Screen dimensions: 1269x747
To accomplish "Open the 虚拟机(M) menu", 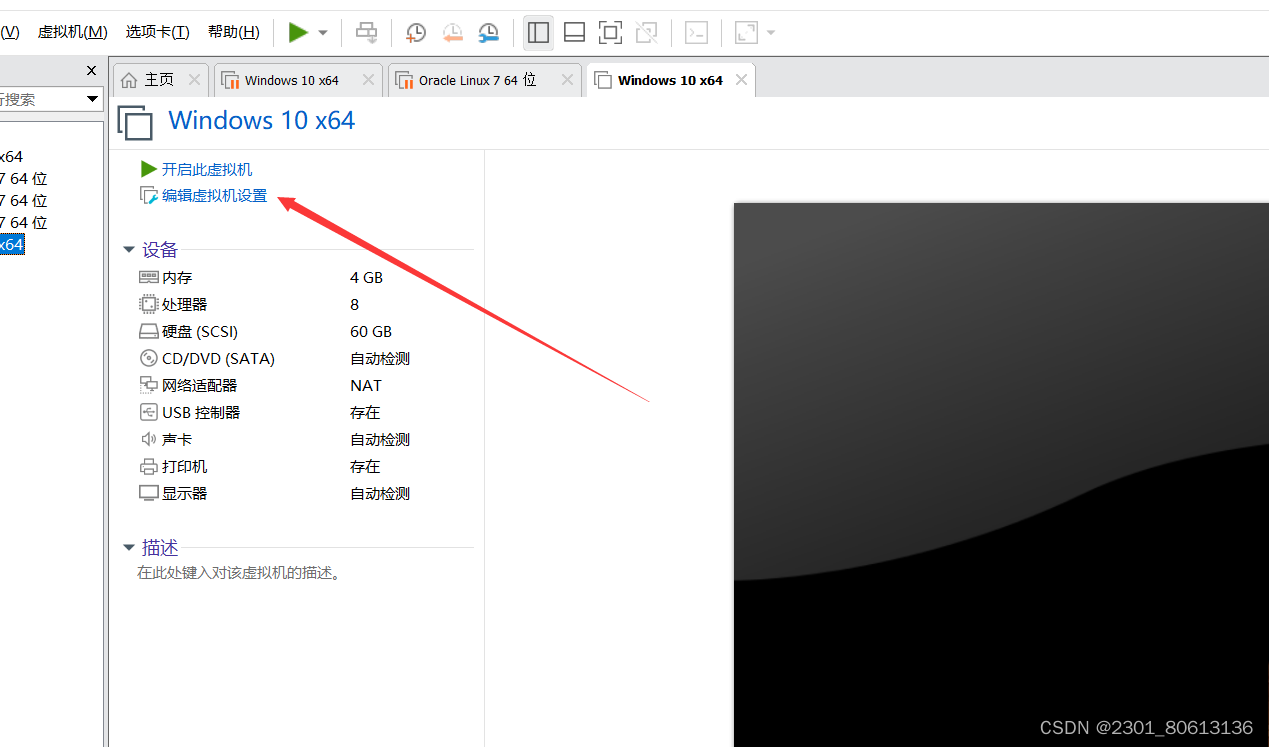I will tap(72, 32).
